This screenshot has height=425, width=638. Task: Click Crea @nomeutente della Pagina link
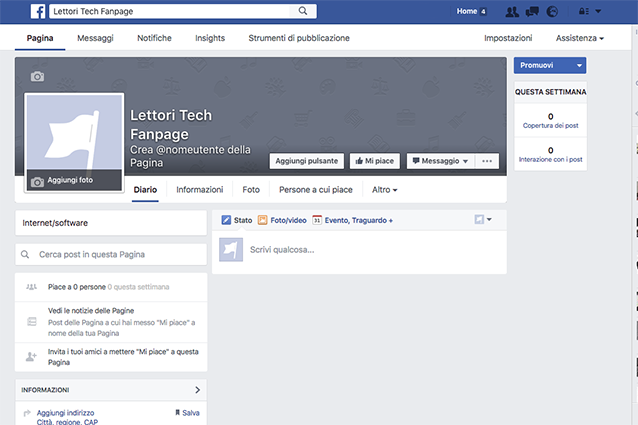click(190, 156)
